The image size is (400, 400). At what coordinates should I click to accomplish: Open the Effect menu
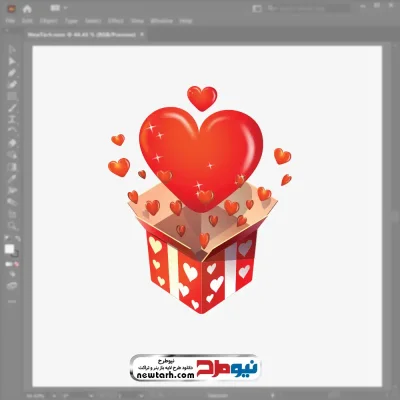coord(116,21)
